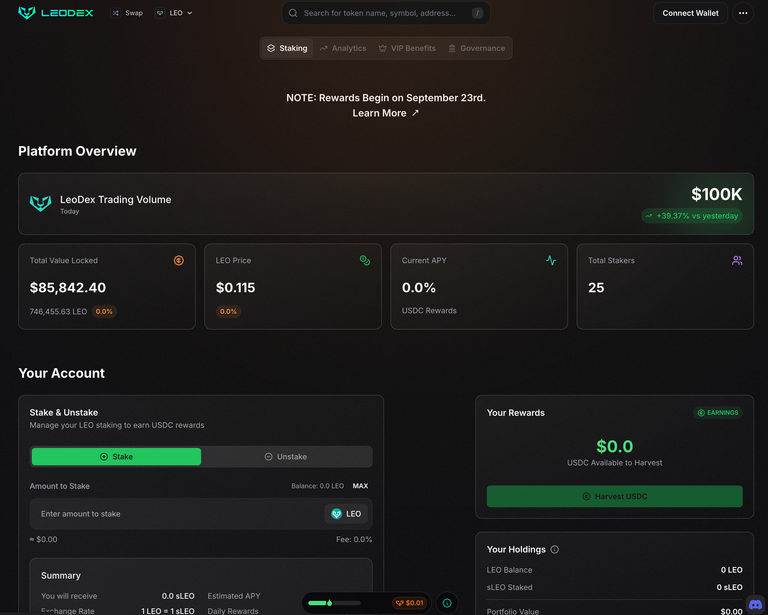Click the LEO Price coins icon
The width and height of the screenshot is (768, 615).
[x=365, y=260]
